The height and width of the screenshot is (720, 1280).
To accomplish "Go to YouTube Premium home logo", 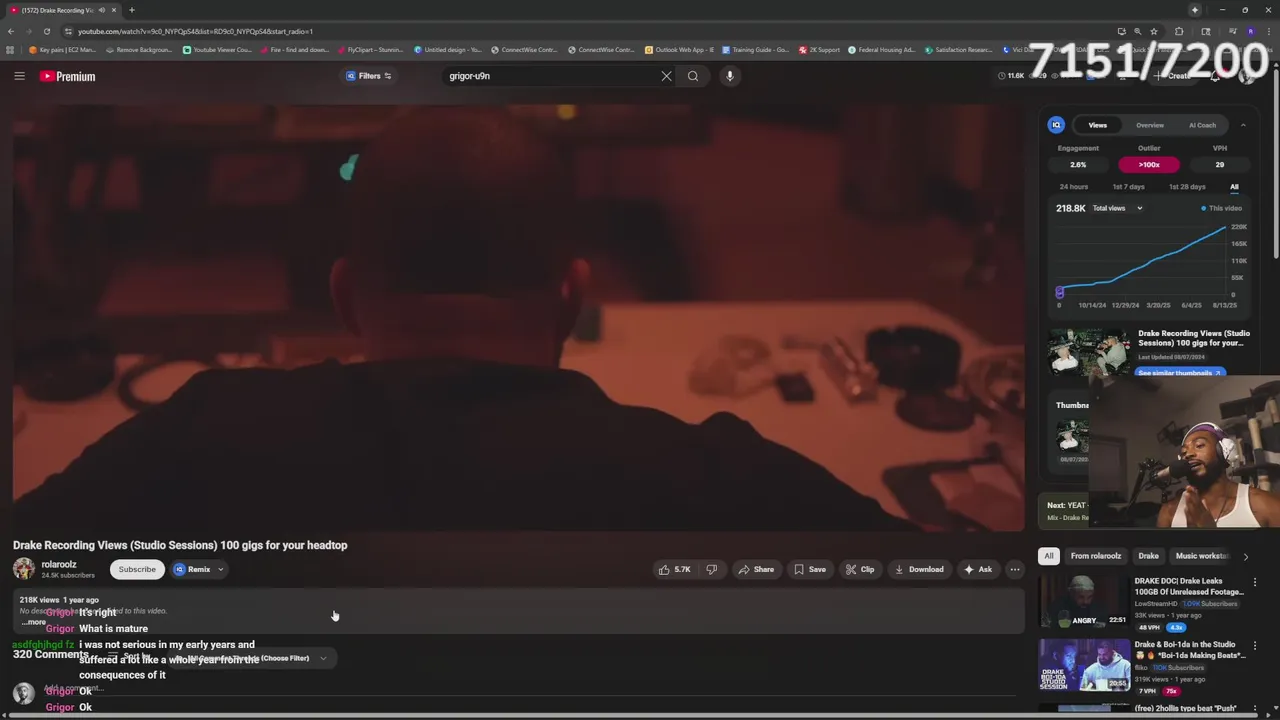I will pyautogui.click(x=68, y=76).
